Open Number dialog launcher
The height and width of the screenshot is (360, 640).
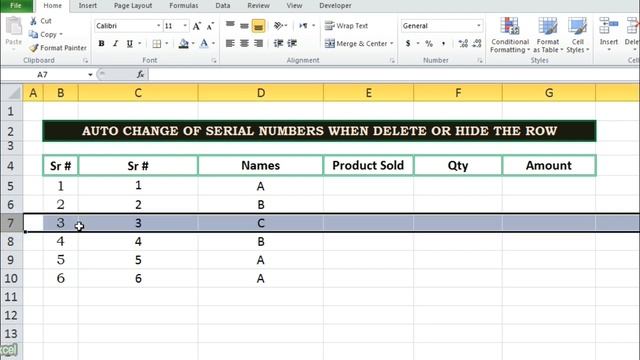click(480, 61)
